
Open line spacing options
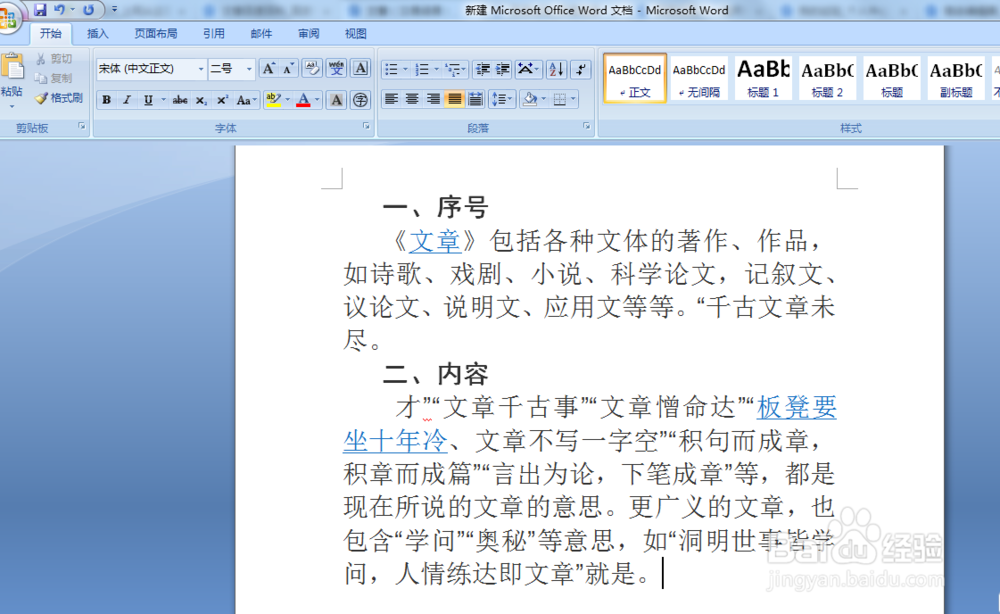[501, 99]
